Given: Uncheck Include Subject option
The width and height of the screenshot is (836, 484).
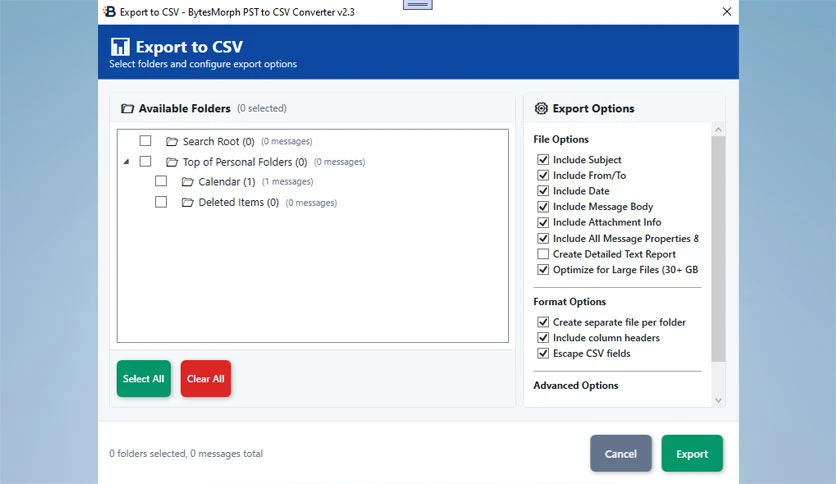Looking at the screenshot, I should [543, 159].
